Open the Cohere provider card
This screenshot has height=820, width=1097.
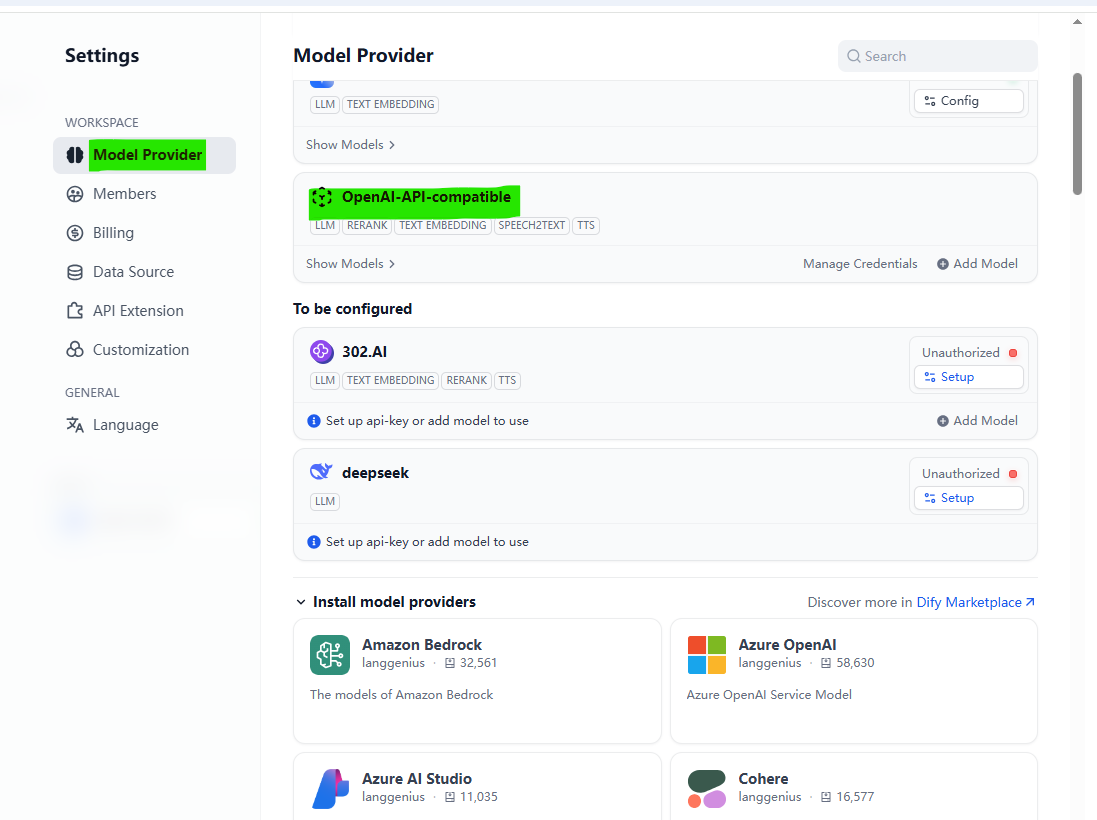[854, 786]
